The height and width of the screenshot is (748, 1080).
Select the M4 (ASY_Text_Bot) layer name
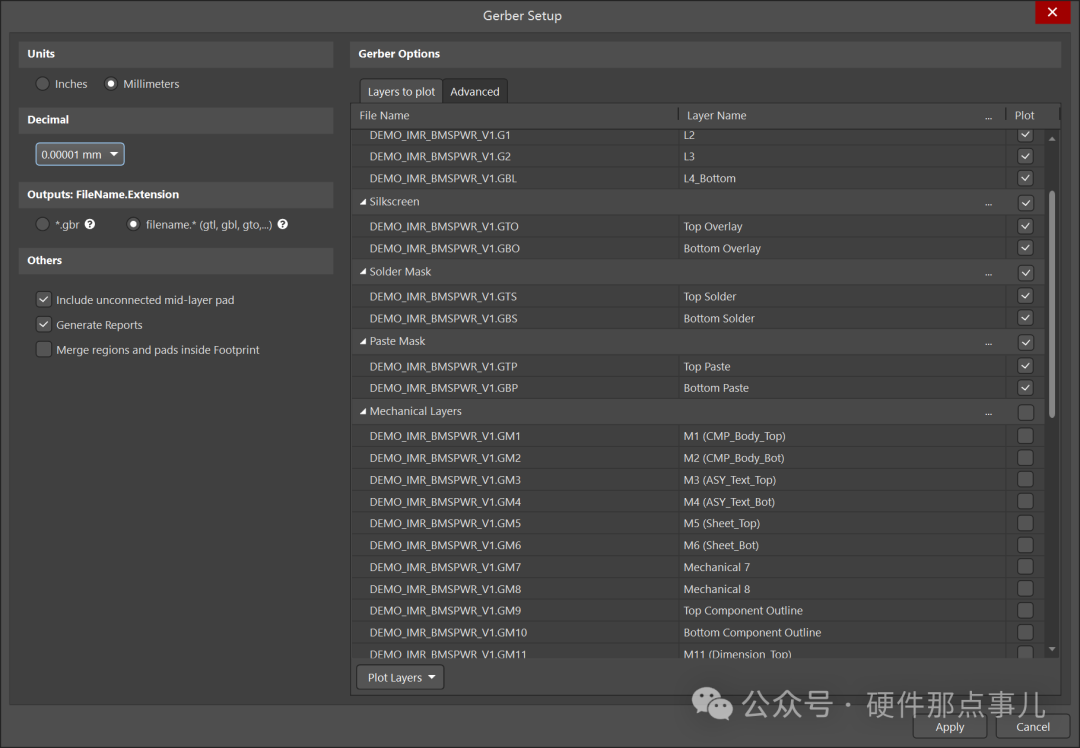tap(729, 502)
